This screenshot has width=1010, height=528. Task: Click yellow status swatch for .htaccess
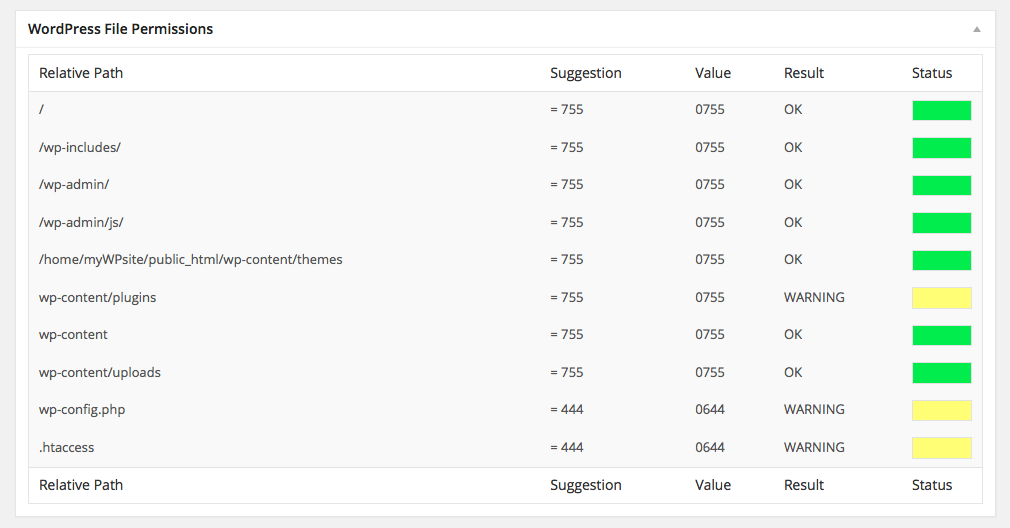click(941, 448)
